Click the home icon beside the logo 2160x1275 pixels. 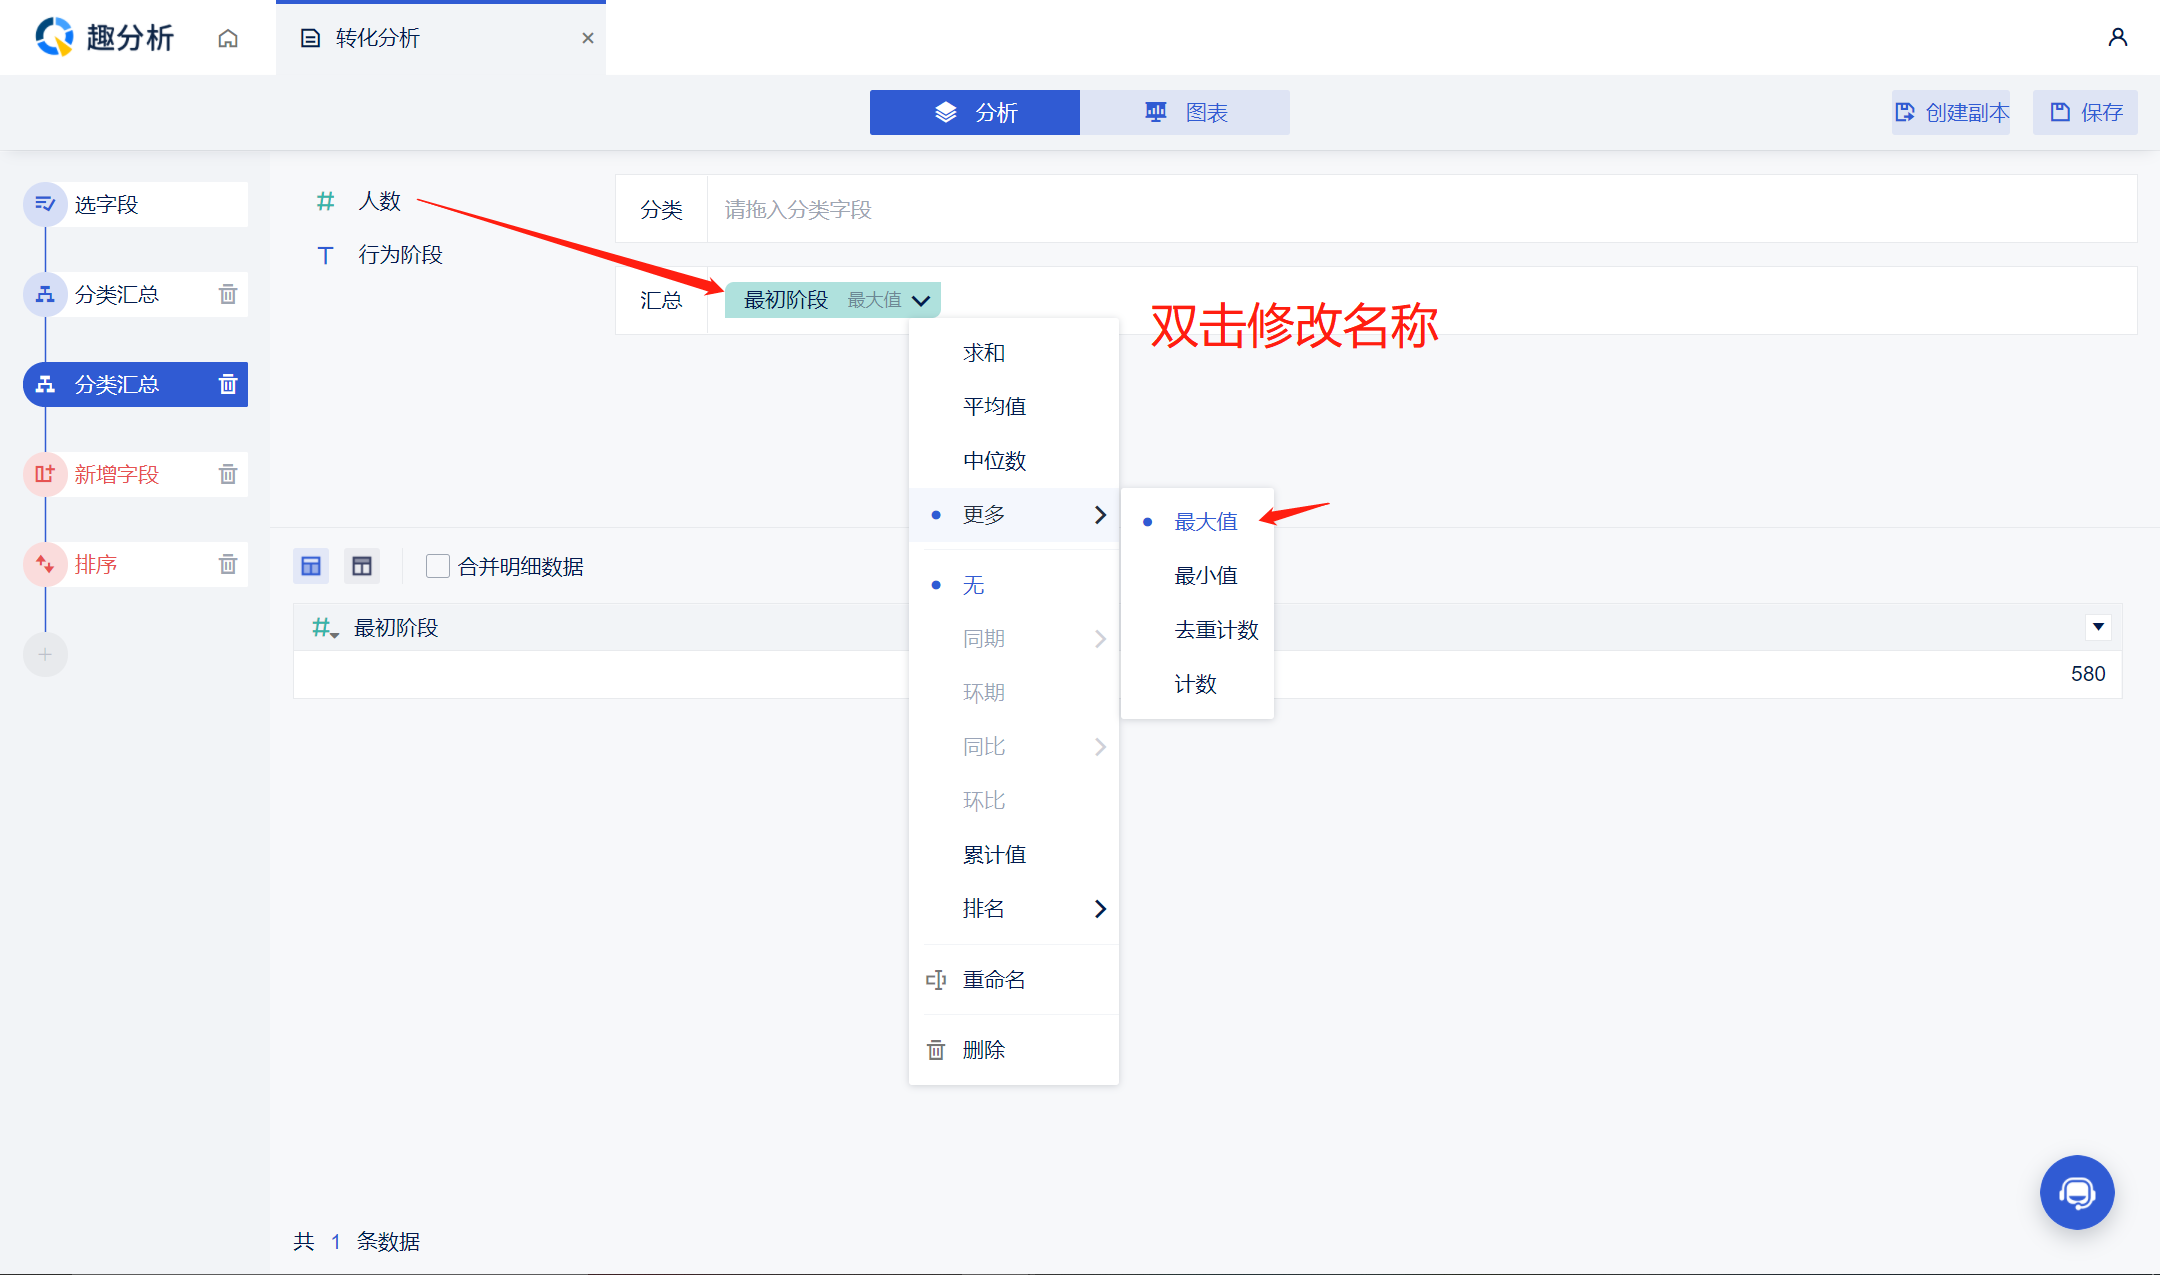[228, 38]
